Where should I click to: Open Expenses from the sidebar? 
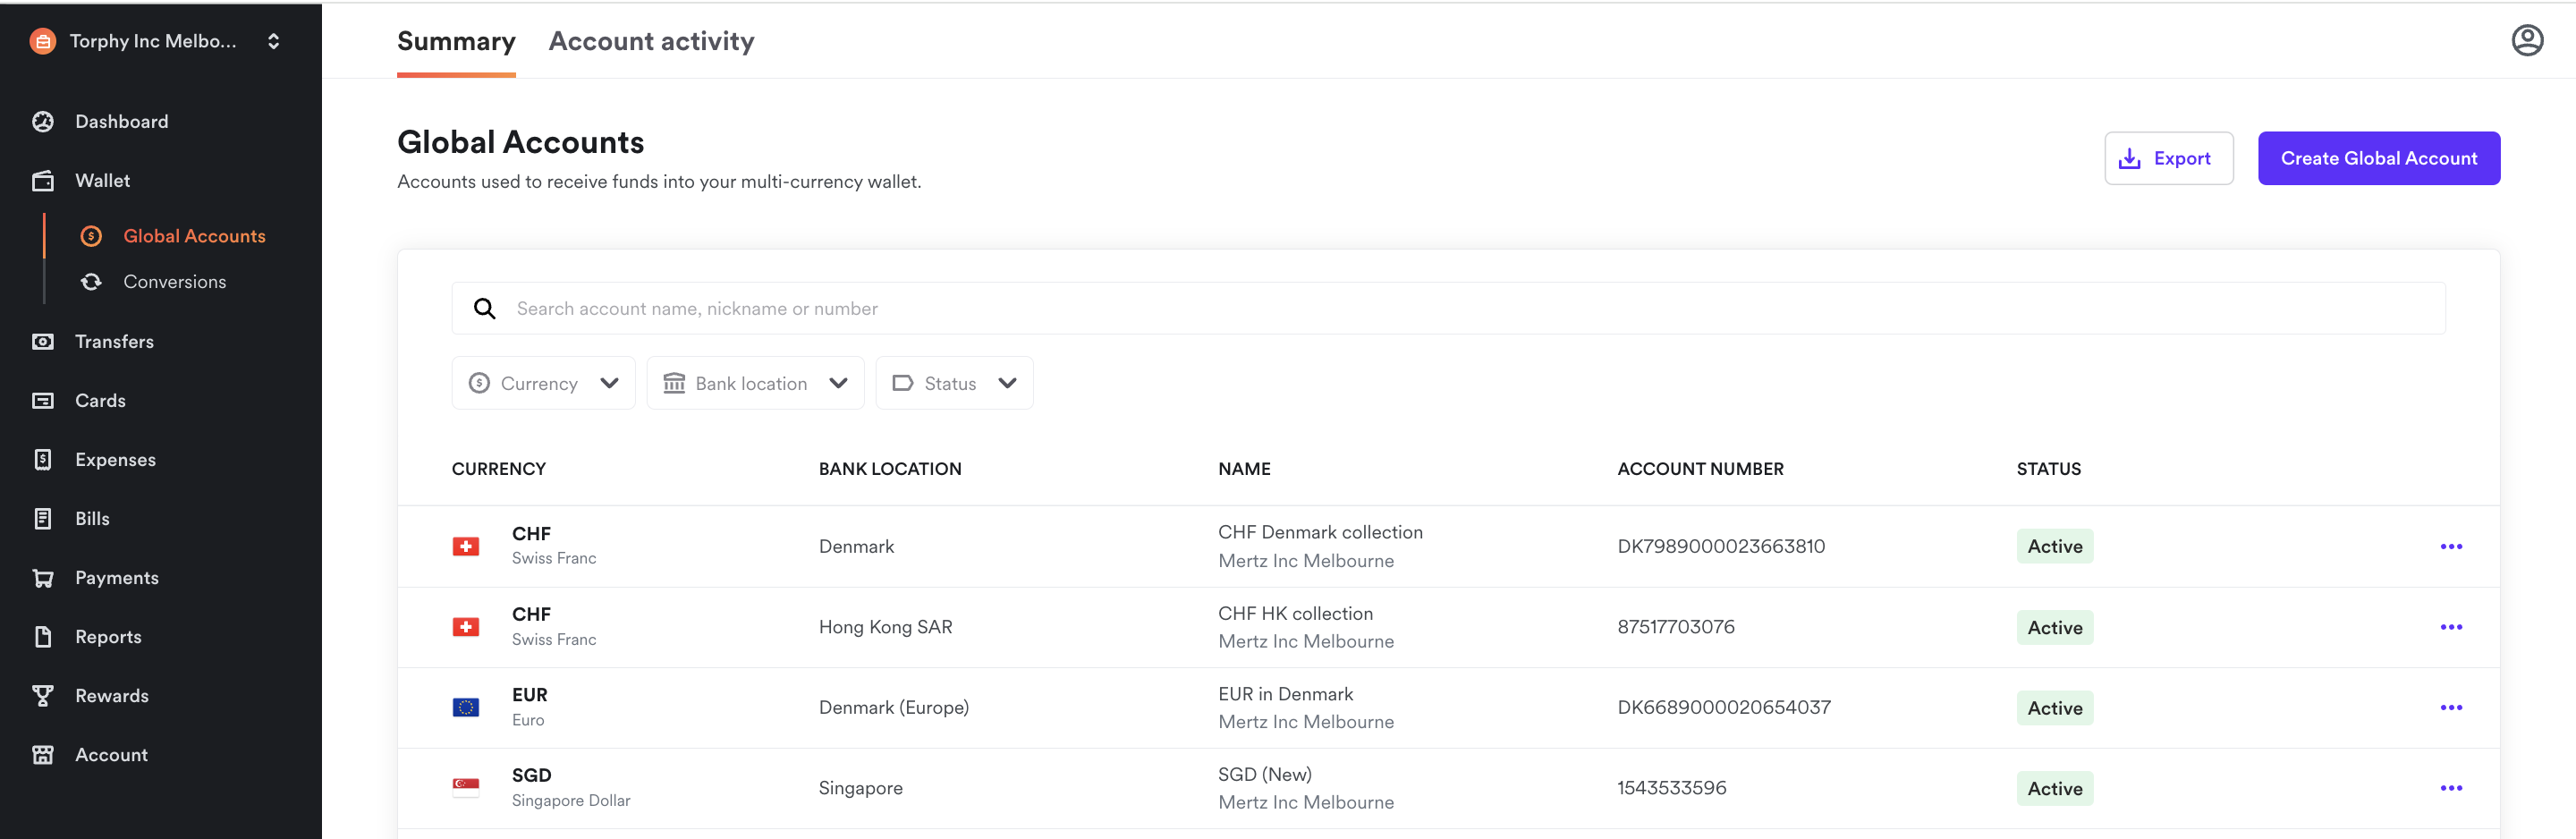pyautogui.click(x=42, y=459)
